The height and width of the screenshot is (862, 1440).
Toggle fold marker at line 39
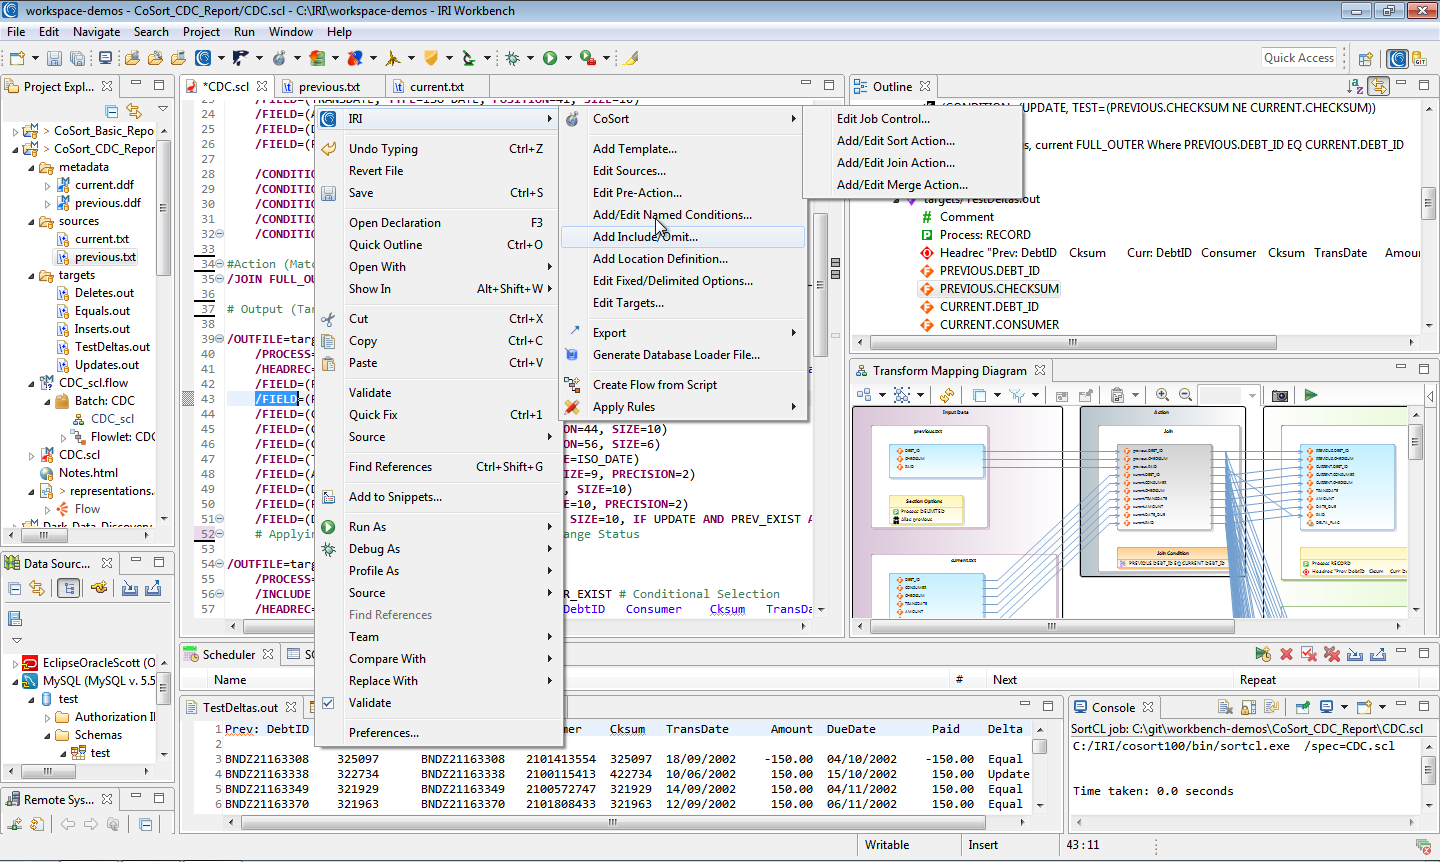220,339
